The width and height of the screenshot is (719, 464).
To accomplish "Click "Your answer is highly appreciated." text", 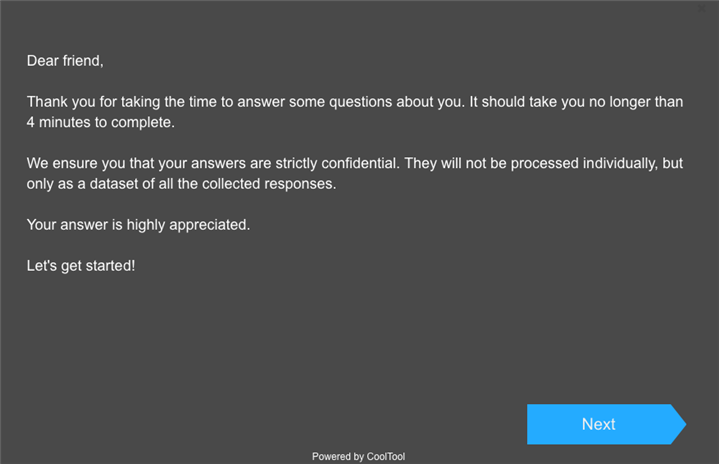I will pos(138,225).
